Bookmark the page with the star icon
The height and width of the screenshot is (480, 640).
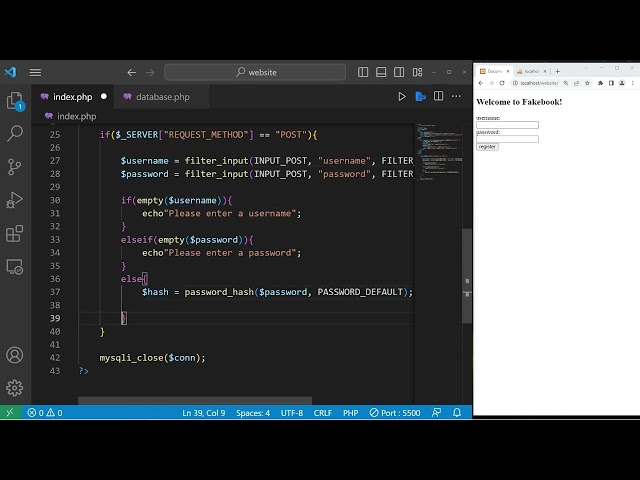(587, 83)
